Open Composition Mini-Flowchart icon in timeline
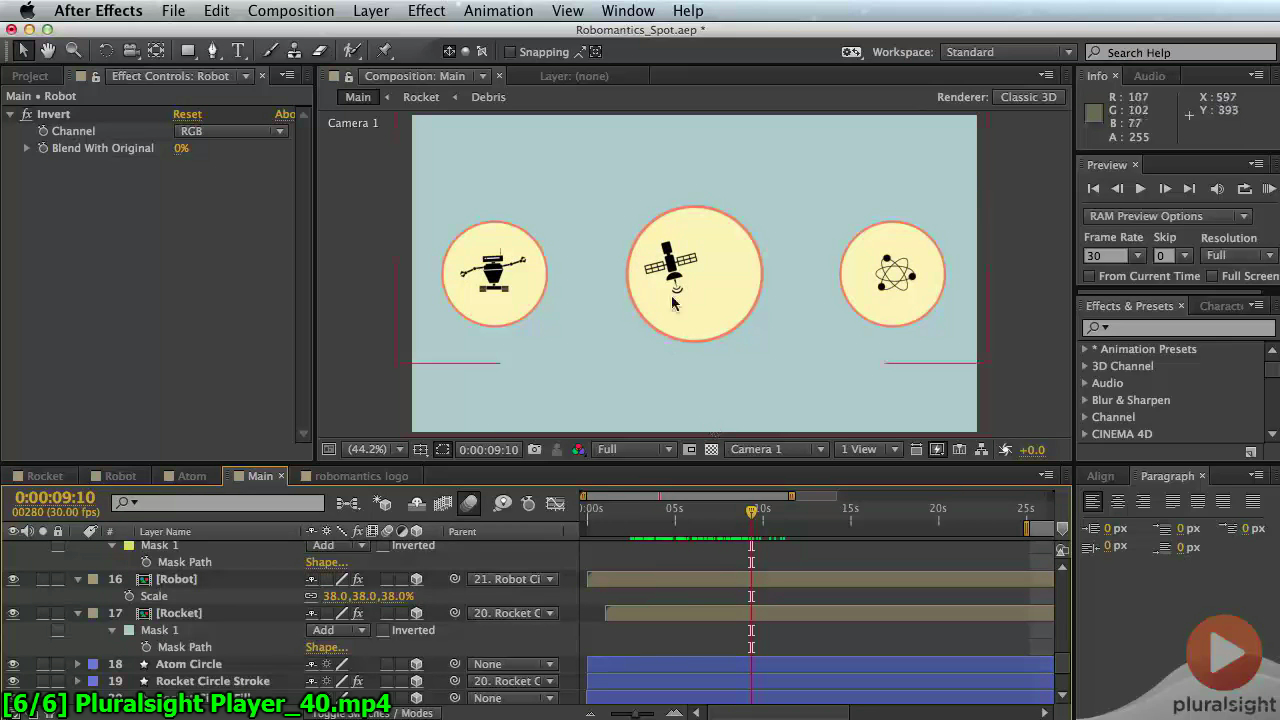 pyautogui.click(x=347, y=504)
